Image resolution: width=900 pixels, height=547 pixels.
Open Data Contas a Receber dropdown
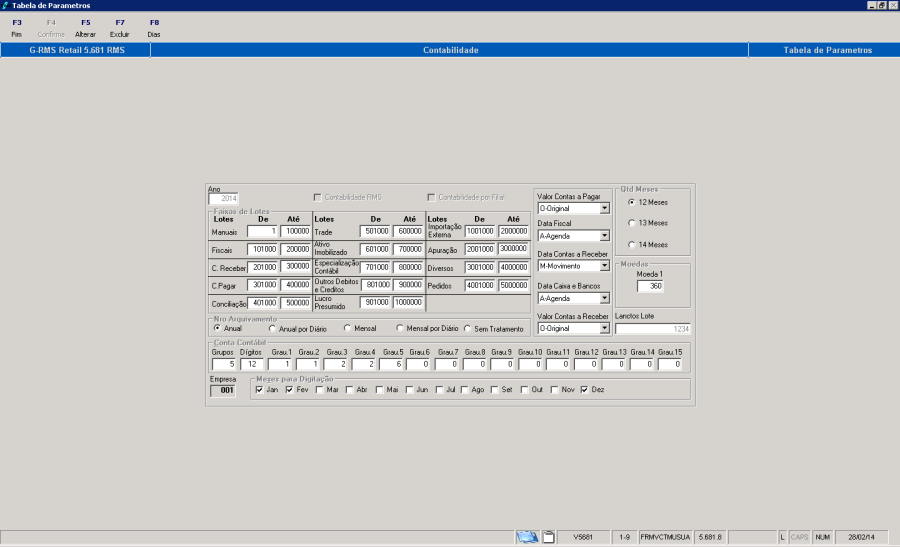(604, 266)
